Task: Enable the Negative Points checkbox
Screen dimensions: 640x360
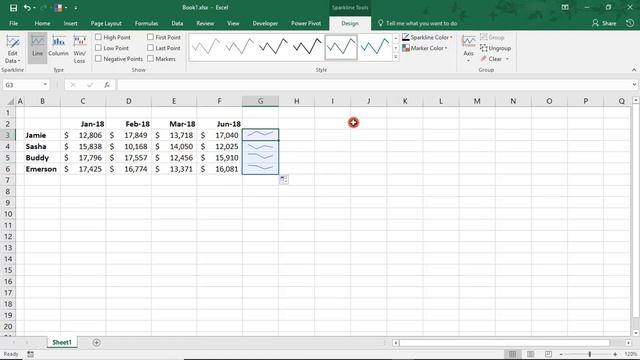Action: point(98,58)
